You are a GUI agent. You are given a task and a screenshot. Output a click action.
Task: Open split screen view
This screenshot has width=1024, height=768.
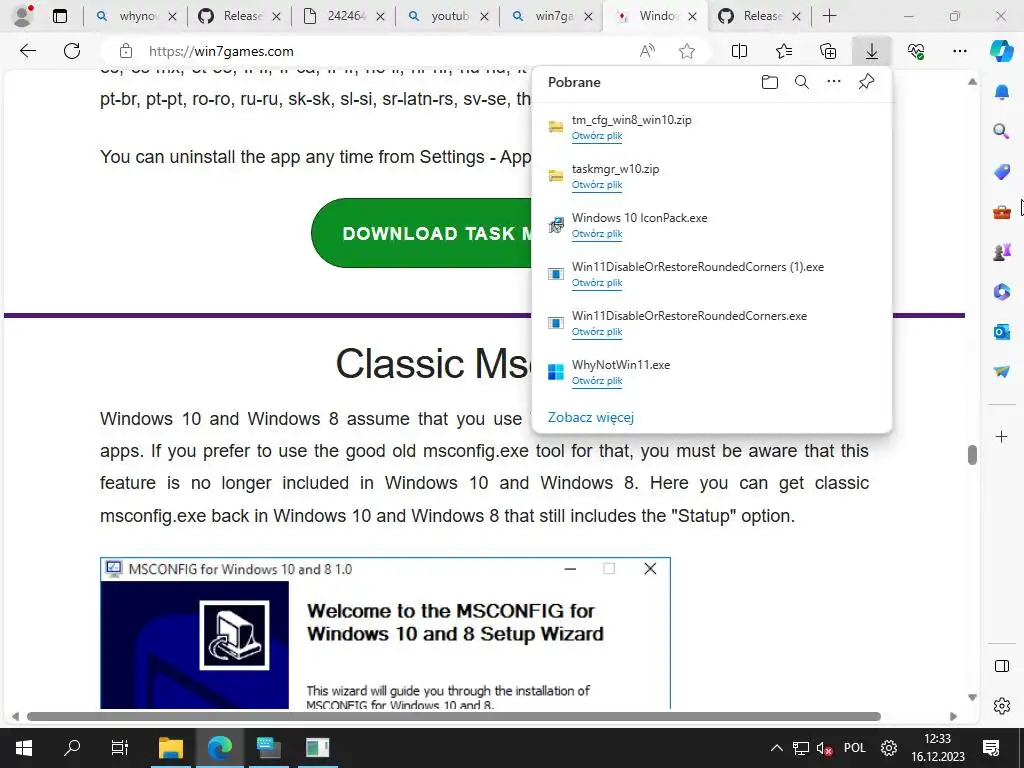739,51
